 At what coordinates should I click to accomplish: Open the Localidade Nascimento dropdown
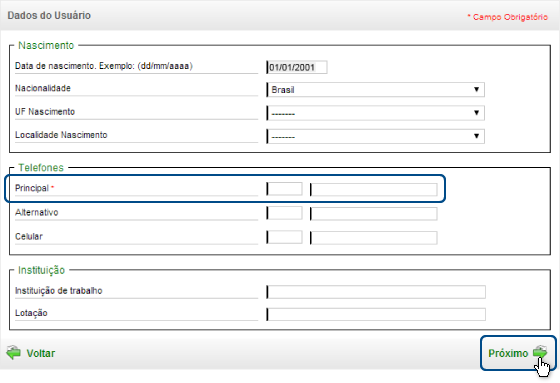pyautogui.click(x=375, y=136)
